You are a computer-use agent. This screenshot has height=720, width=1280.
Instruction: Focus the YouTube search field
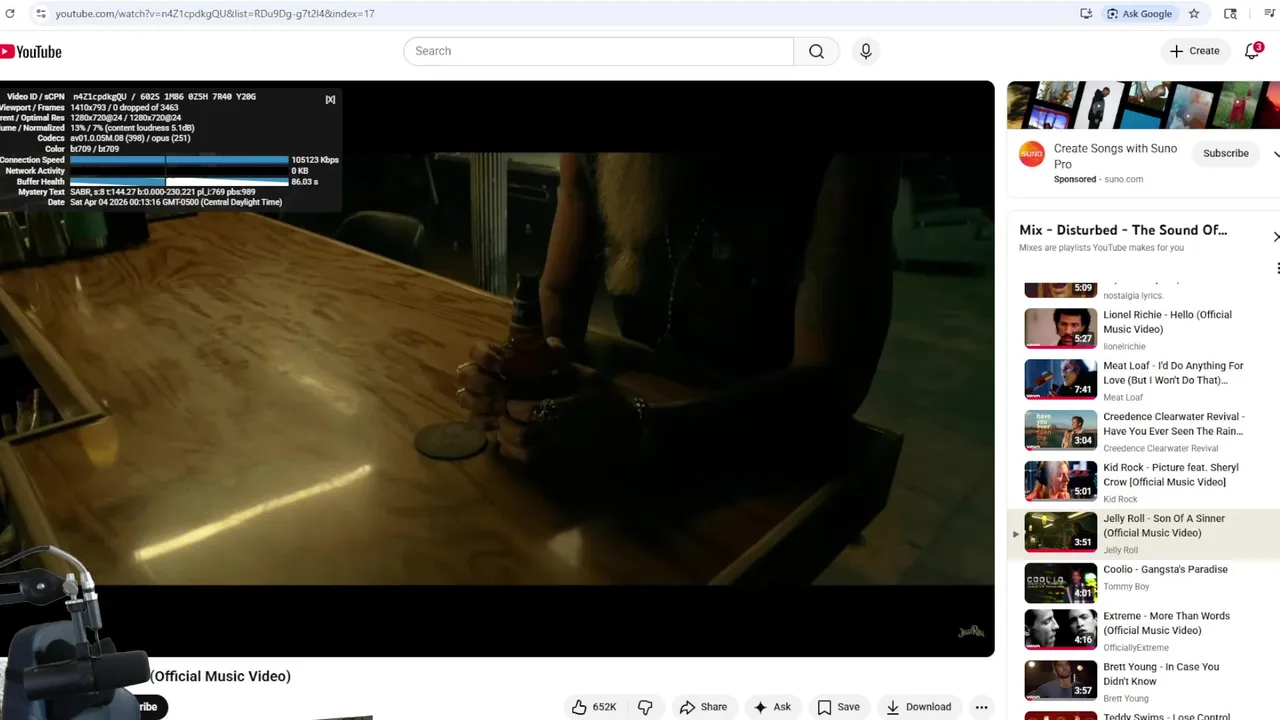(598, 51)
